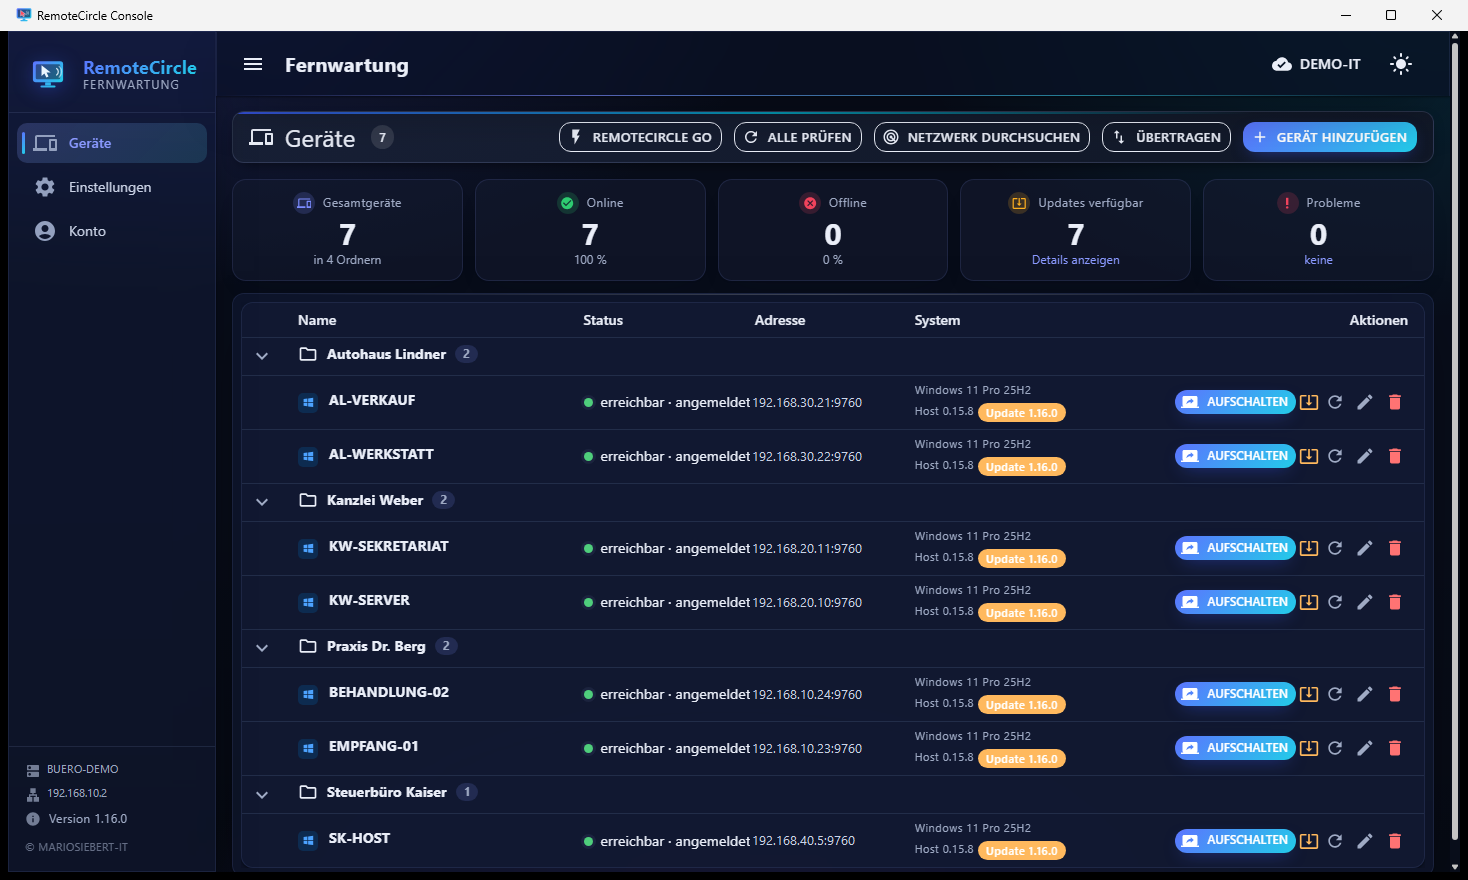
Task: Click the KW-SEKRETARIAT device name
Action: [x=389, y=546]
